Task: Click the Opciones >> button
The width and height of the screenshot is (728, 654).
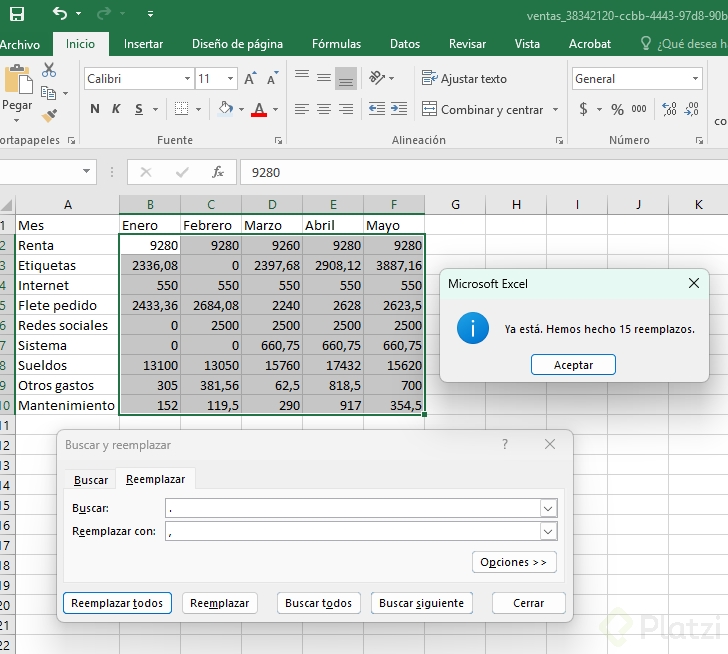Action: click(x=513, y=562)
